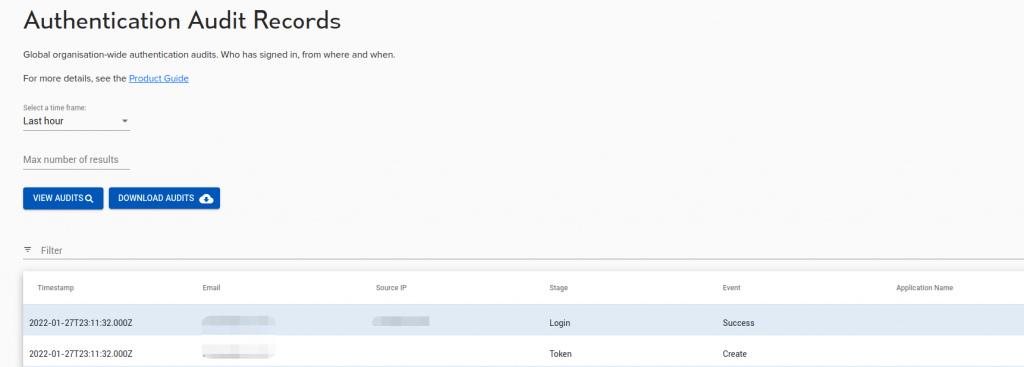Sort by the Source IP column header

tap(391, 288)
